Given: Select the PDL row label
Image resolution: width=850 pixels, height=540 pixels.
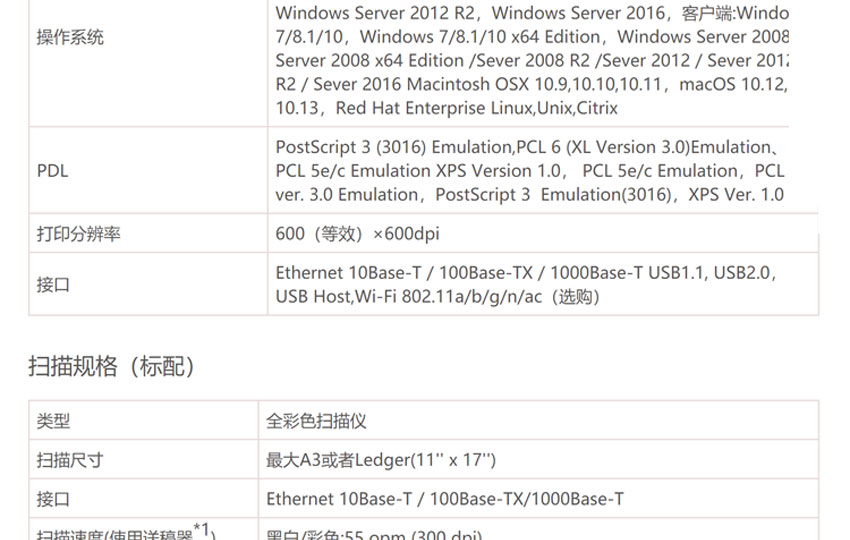Looking at the screenshot, I should 53,171.
